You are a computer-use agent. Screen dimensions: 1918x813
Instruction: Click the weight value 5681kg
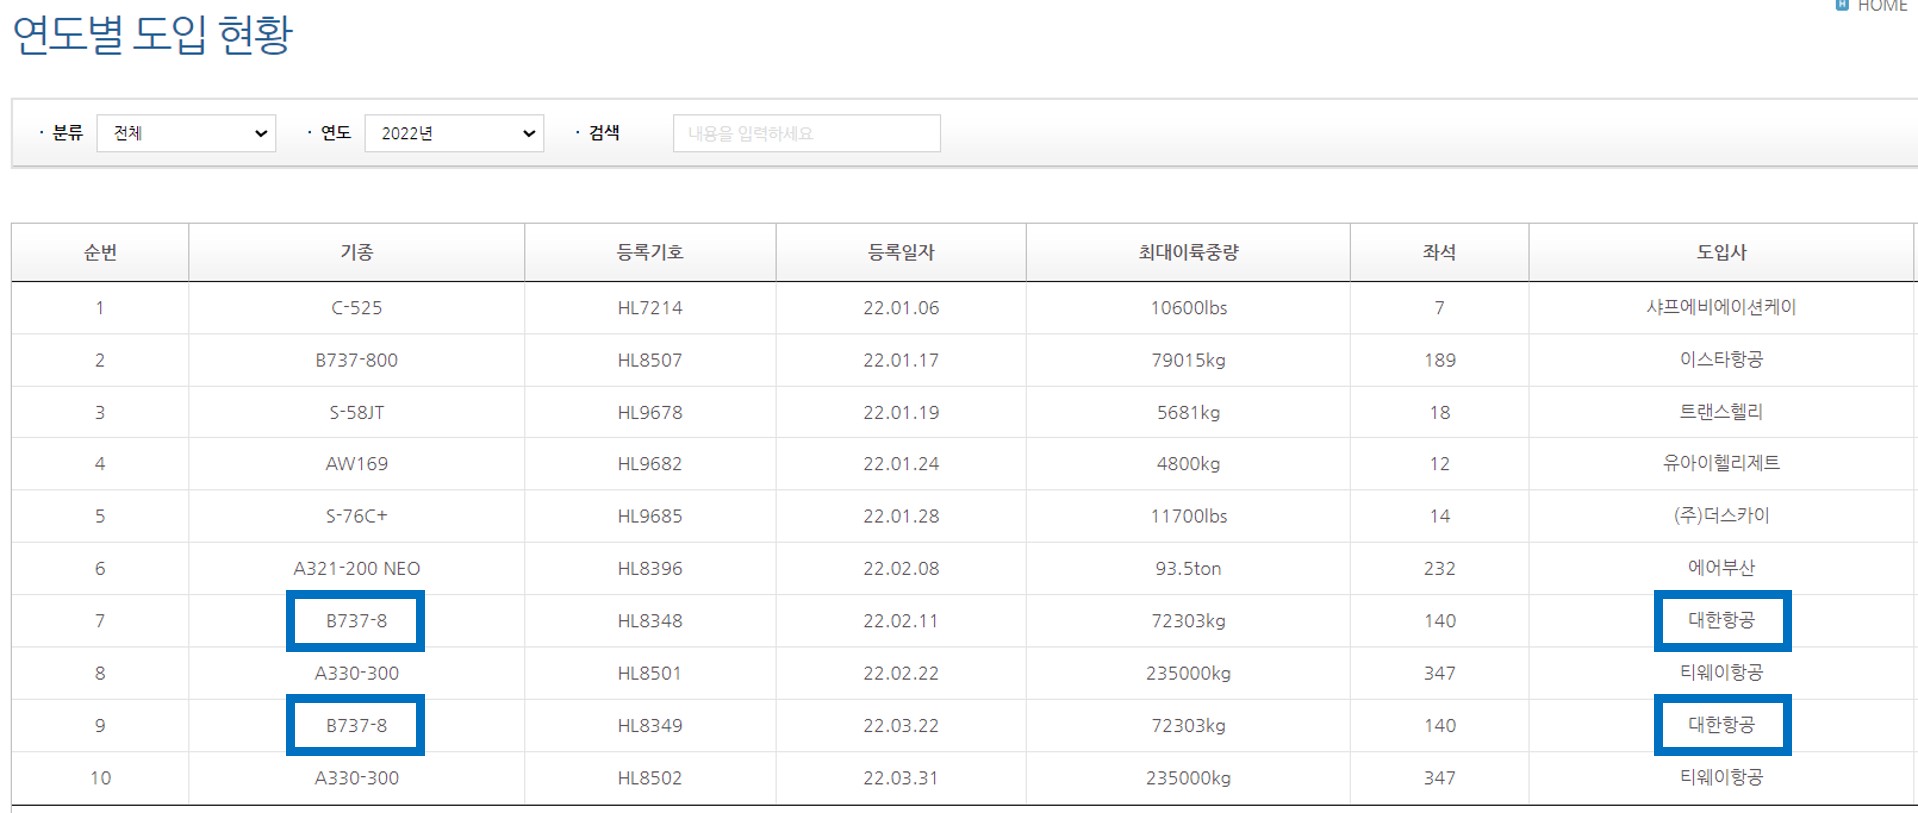(x=1188, y=412)
